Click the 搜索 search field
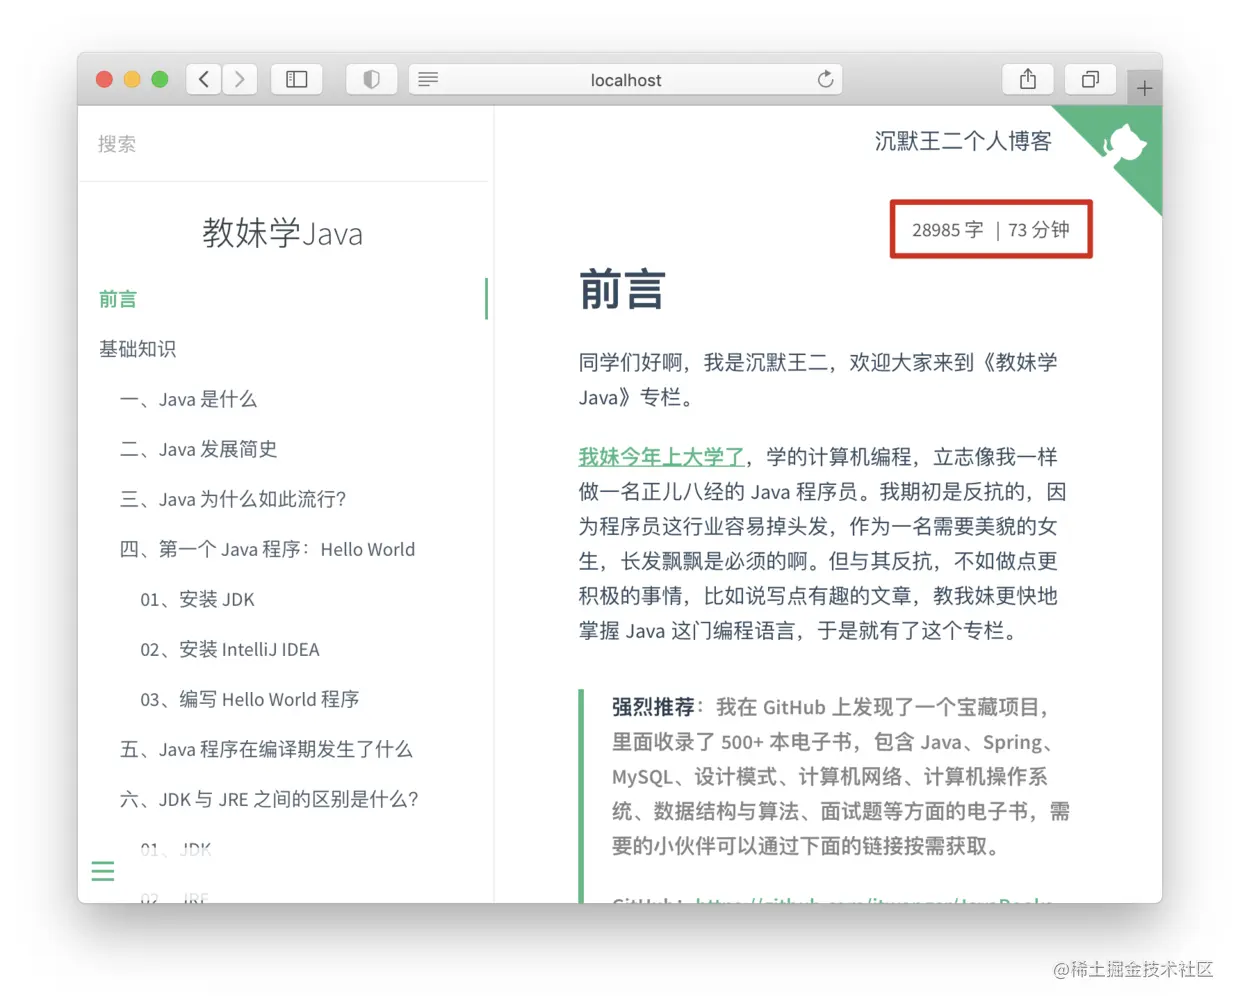Viewport: 1240px width, 1006px height. pos(285,144)
